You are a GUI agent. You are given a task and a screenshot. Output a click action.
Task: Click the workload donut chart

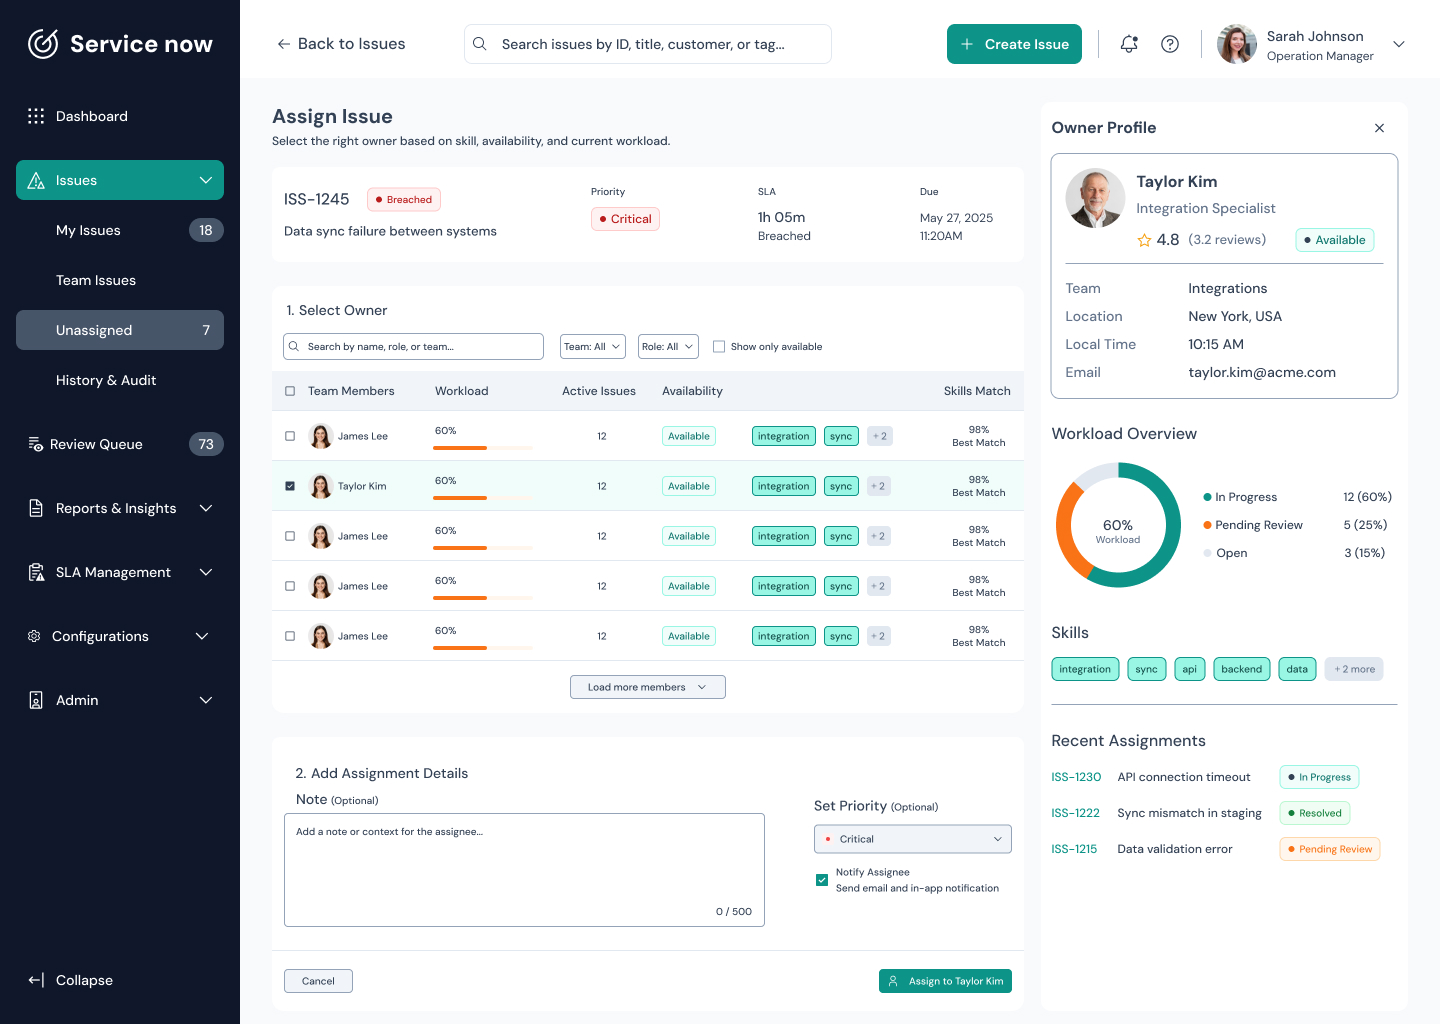(x=1118, y=525)
